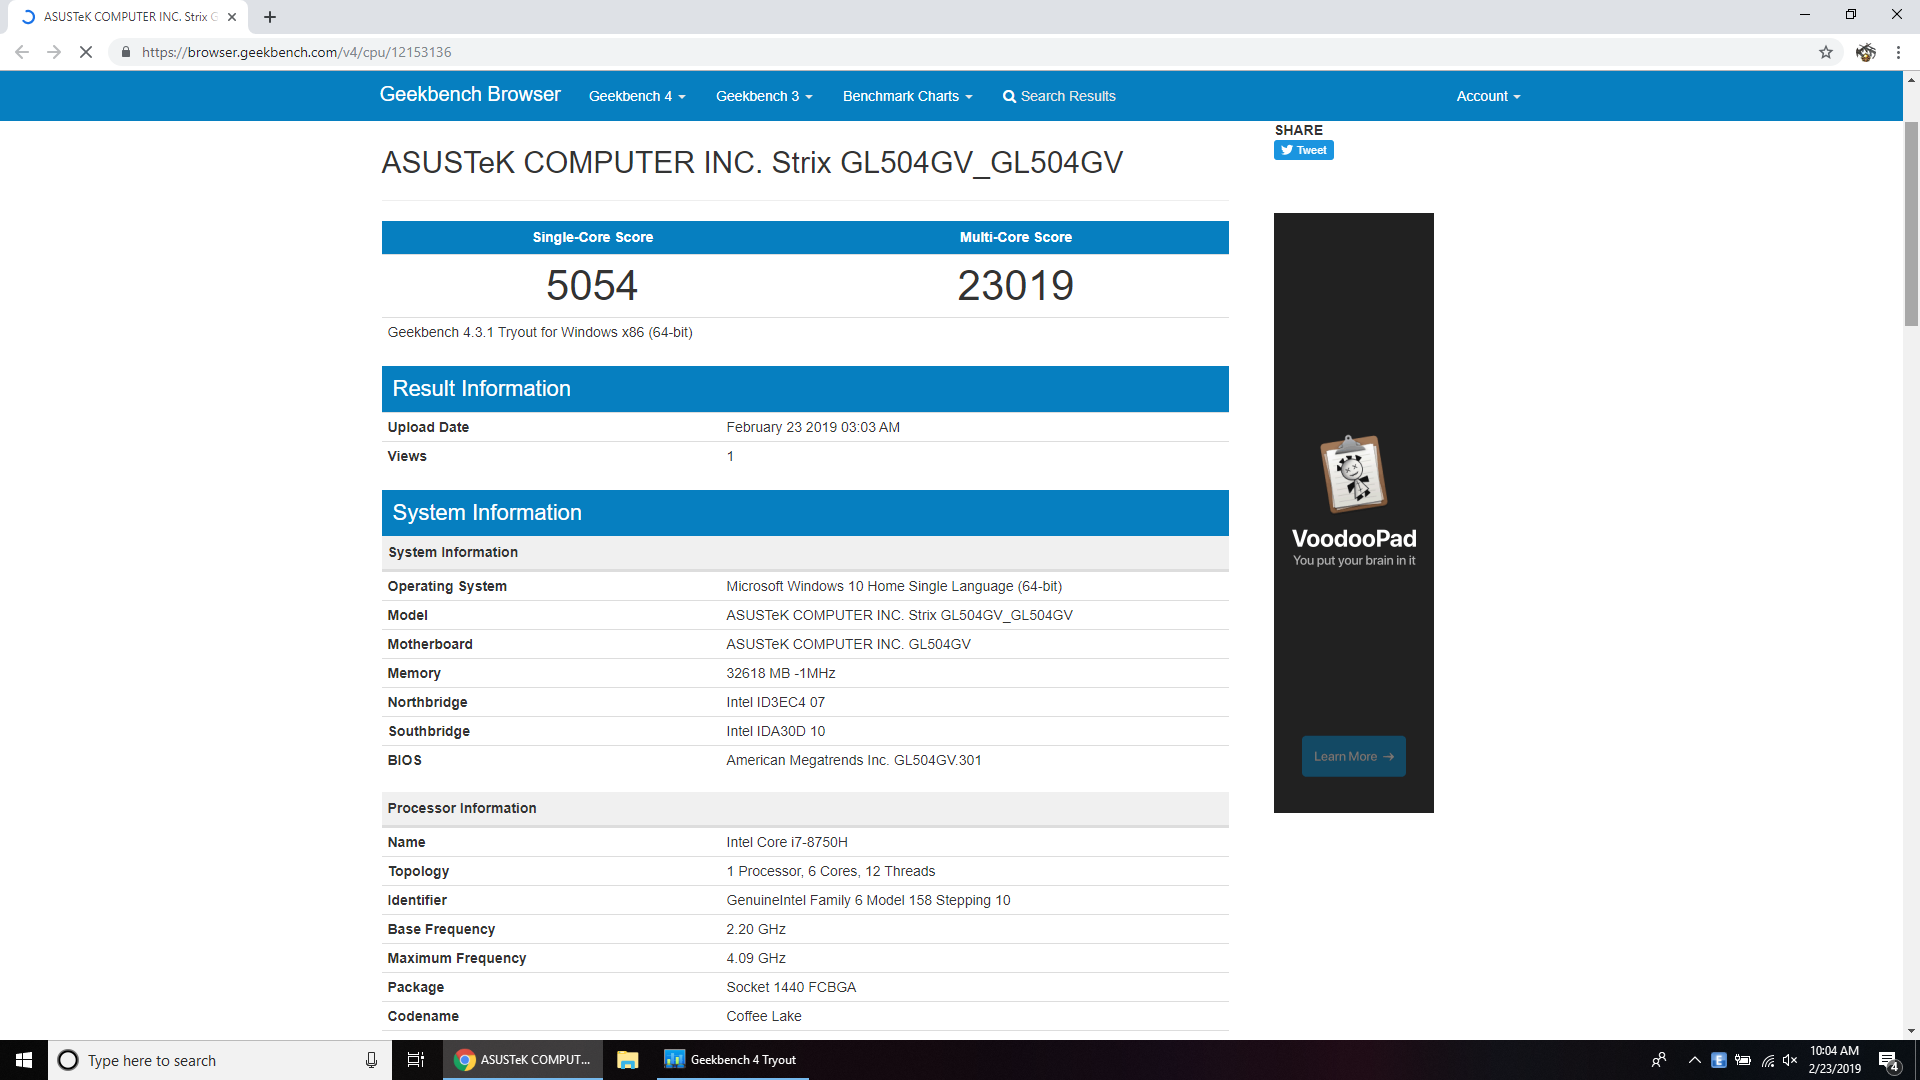Screen dimensions: 1920x1080
Task: Select the Memory value 32618 MB
Action: 780,673
